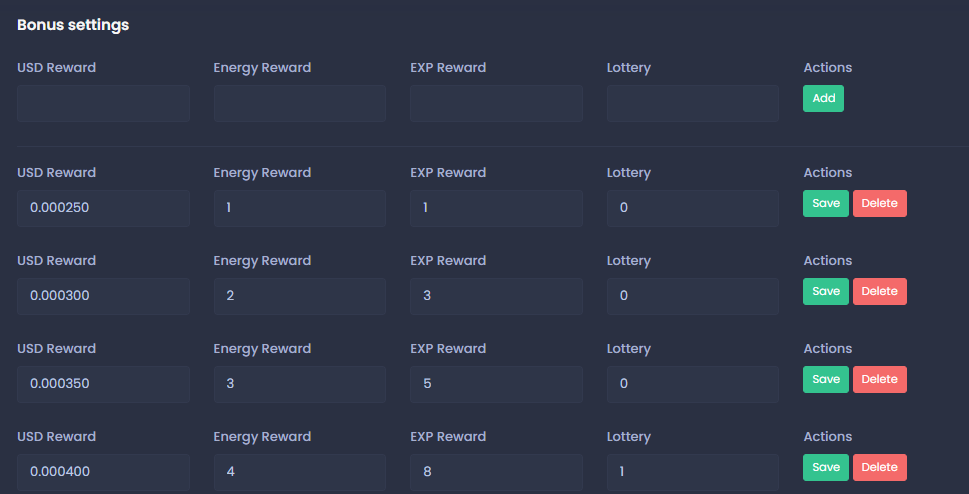Save the 0.000350 USD reward row
Screen dimensions: 969x494
pos(826,379)
